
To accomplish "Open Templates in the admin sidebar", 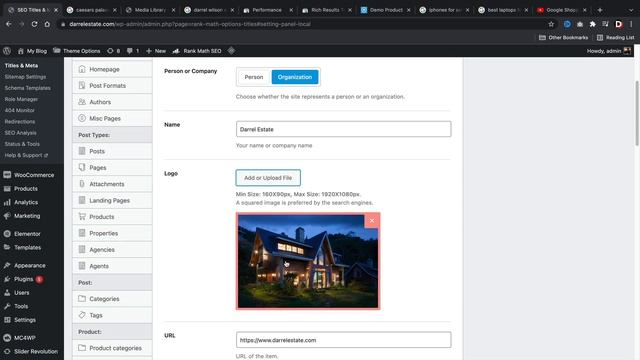I will 32,247.
